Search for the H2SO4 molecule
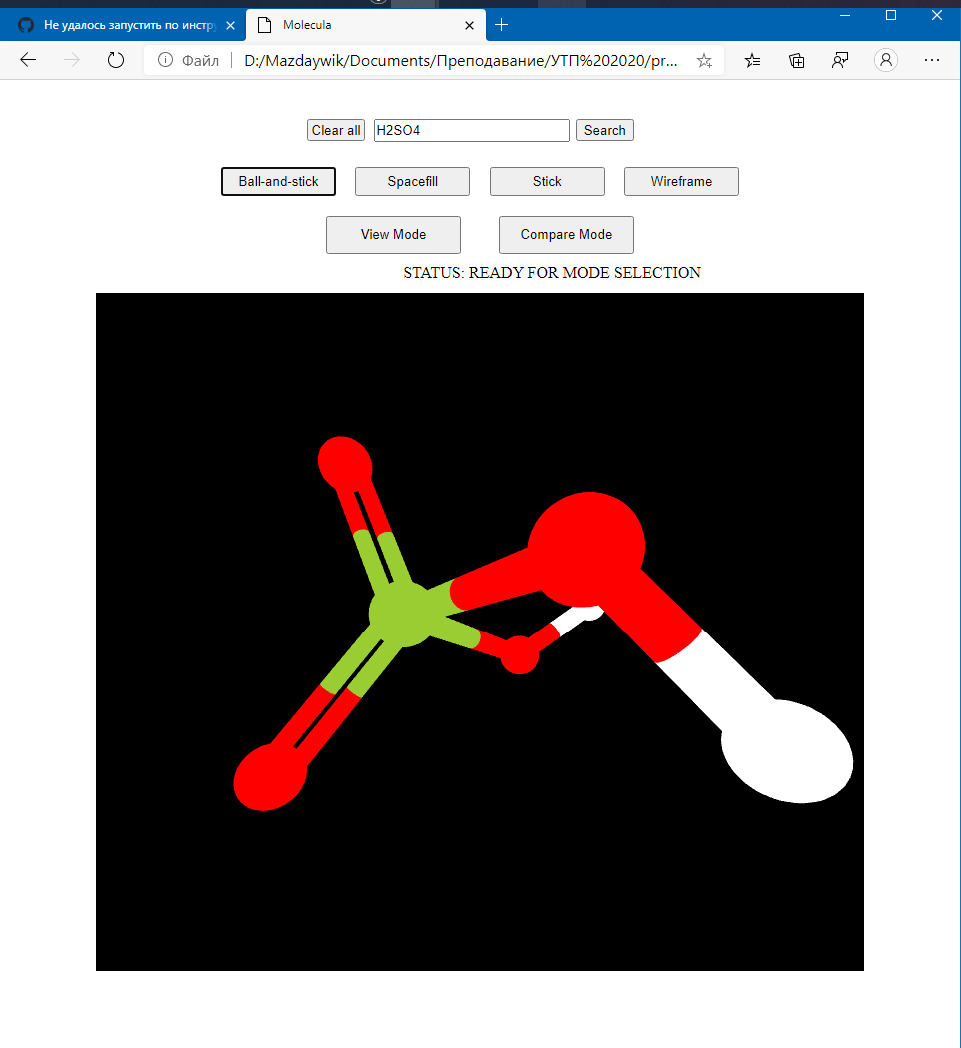Viewport: 961px width, 1048px height. [604, 130]
